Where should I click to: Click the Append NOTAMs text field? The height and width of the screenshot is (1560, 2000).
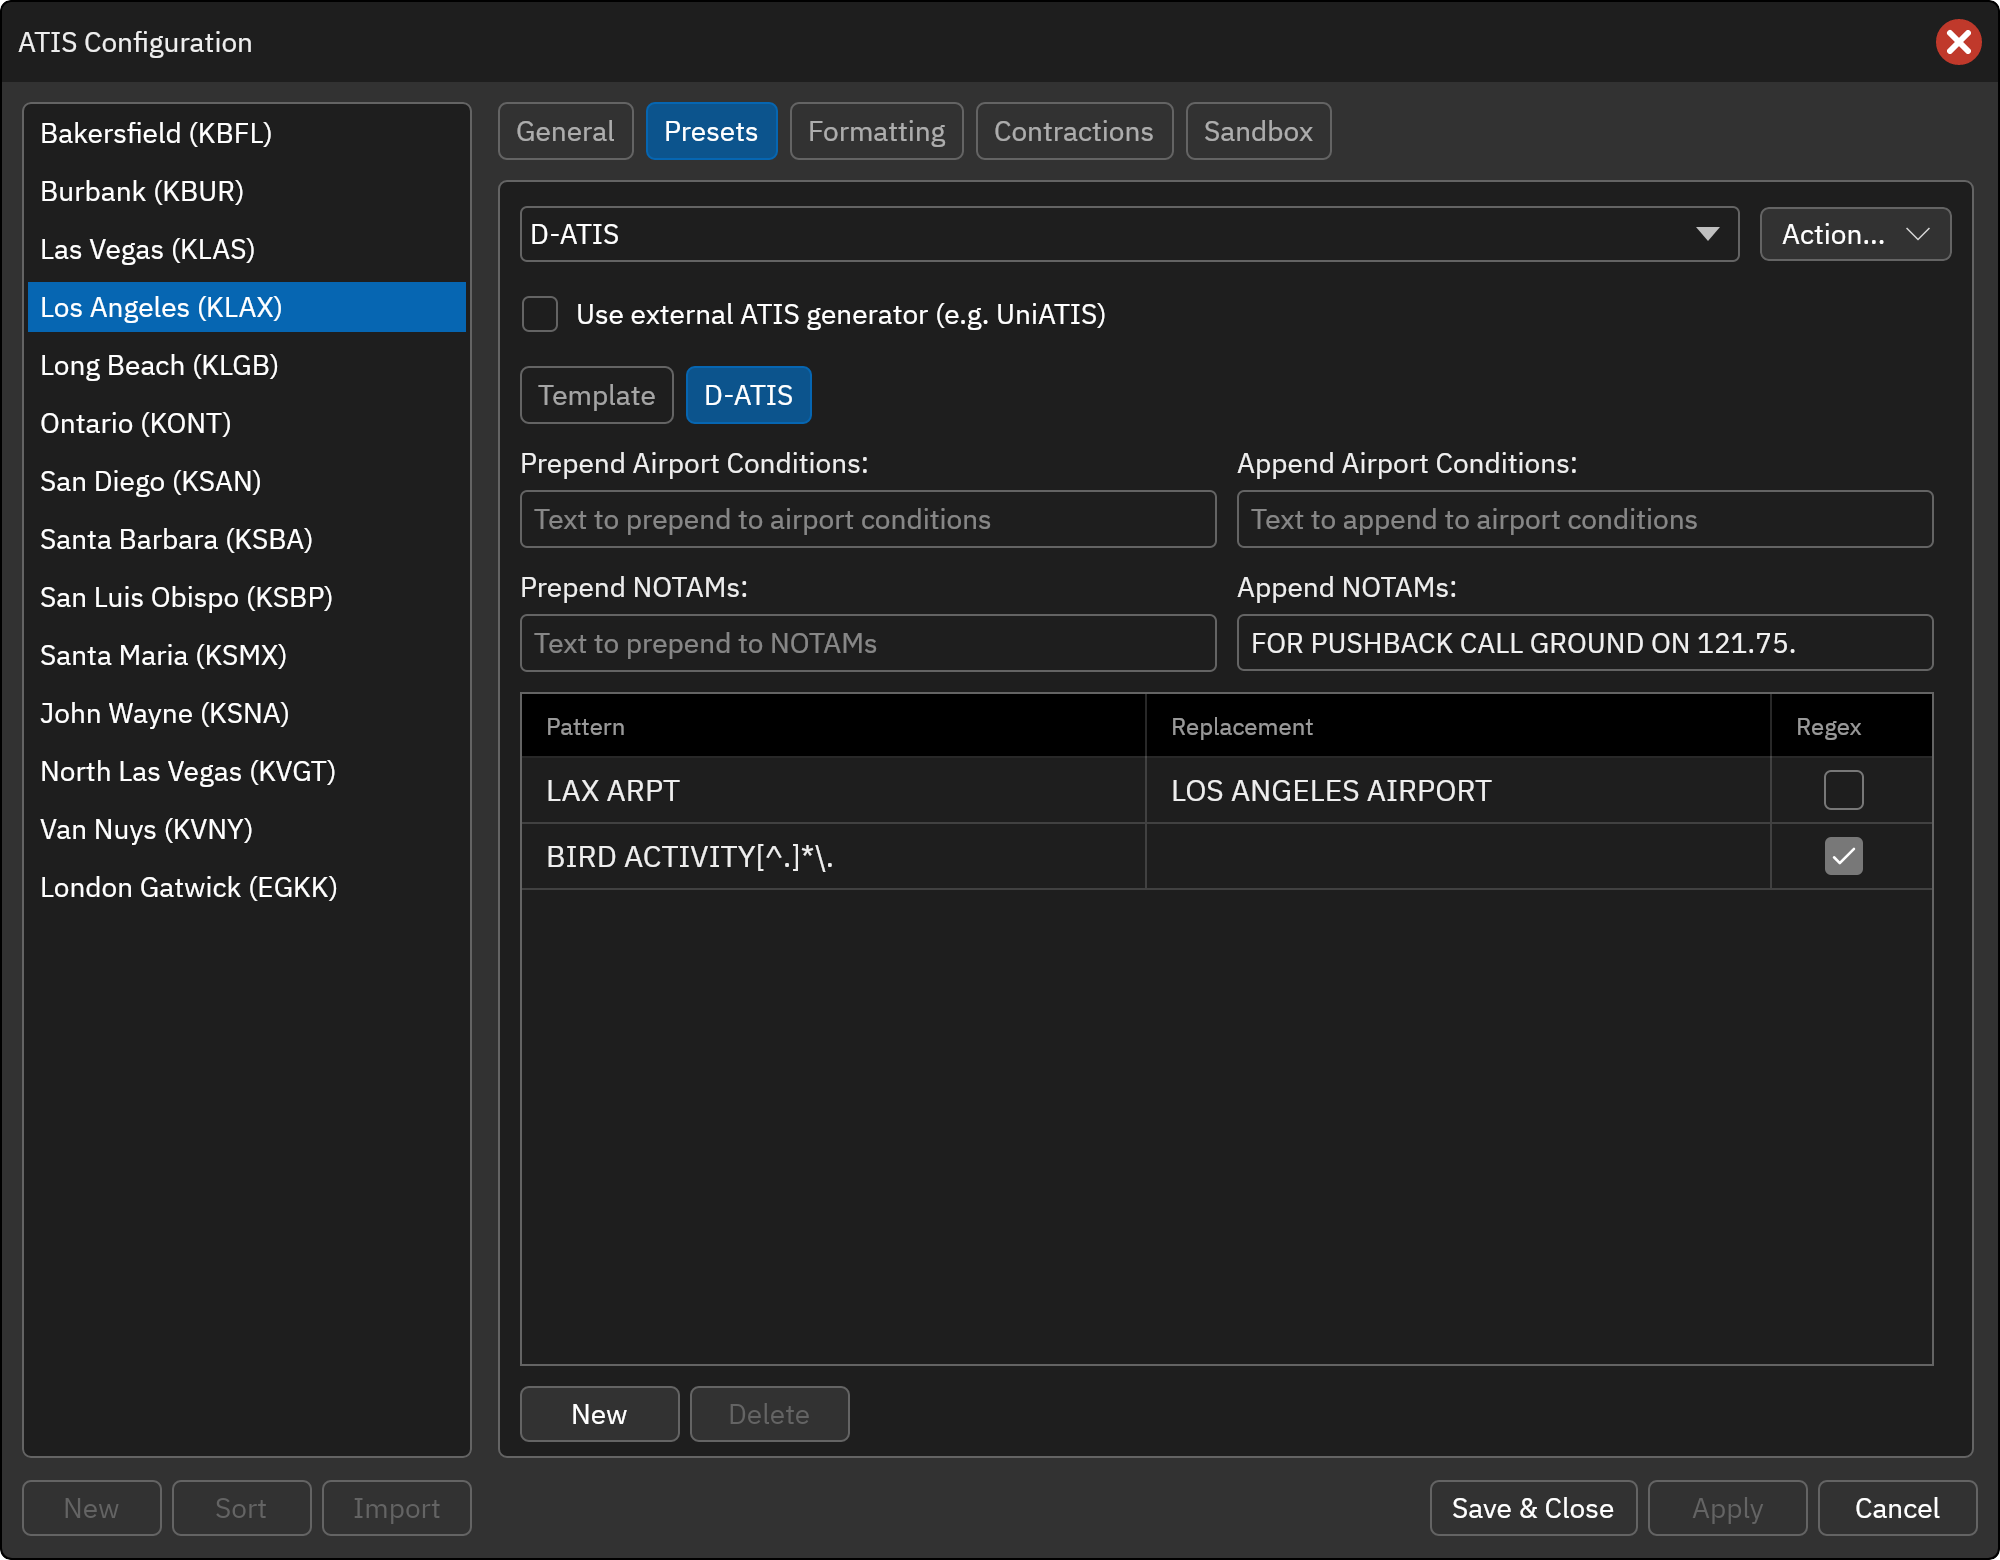click(x=1585, y=643)
